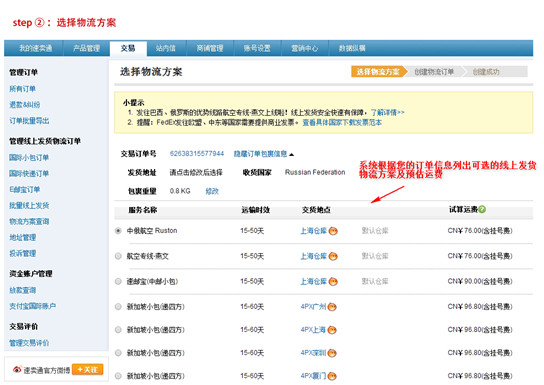Click 0.8 KG package weight value
This screenshot has height=385, width=544.
pos(180,191)
